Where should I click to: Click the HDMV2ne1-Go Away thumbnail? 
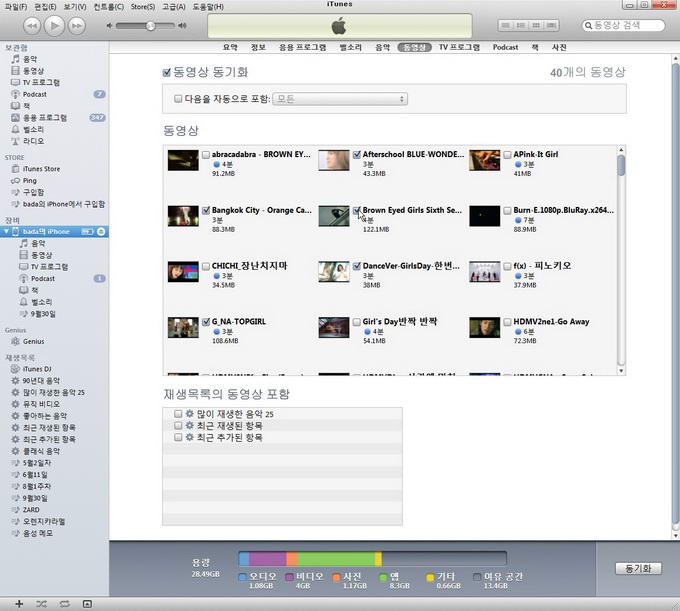[484, 328]
